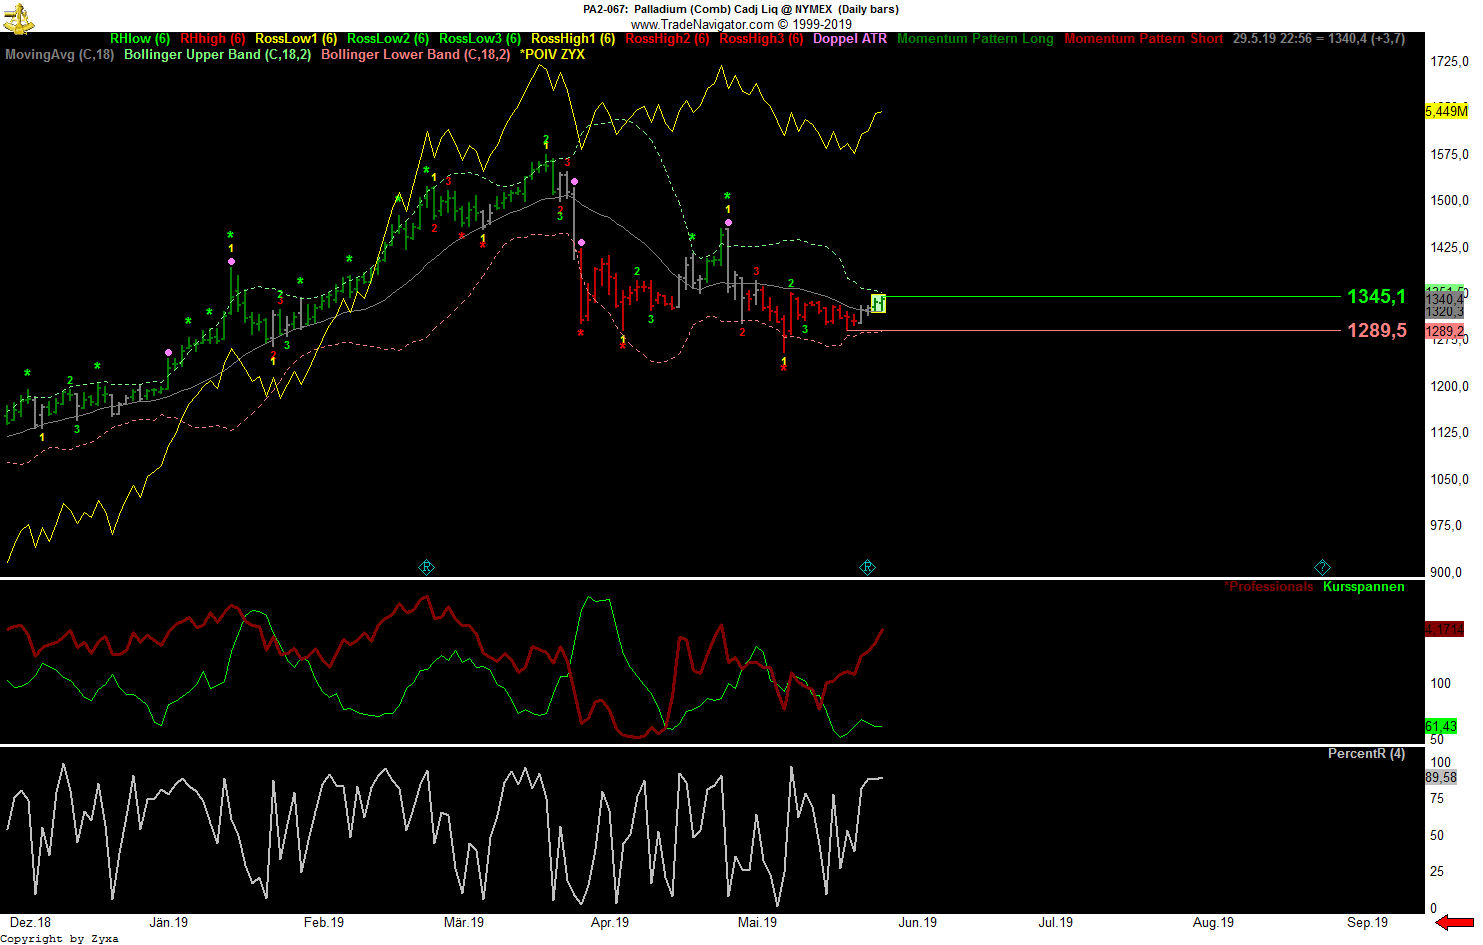This screenshot has width=1483, height=945.
Task: Select Apr.19 on the time axis
Action: click(x=610, y=923)
